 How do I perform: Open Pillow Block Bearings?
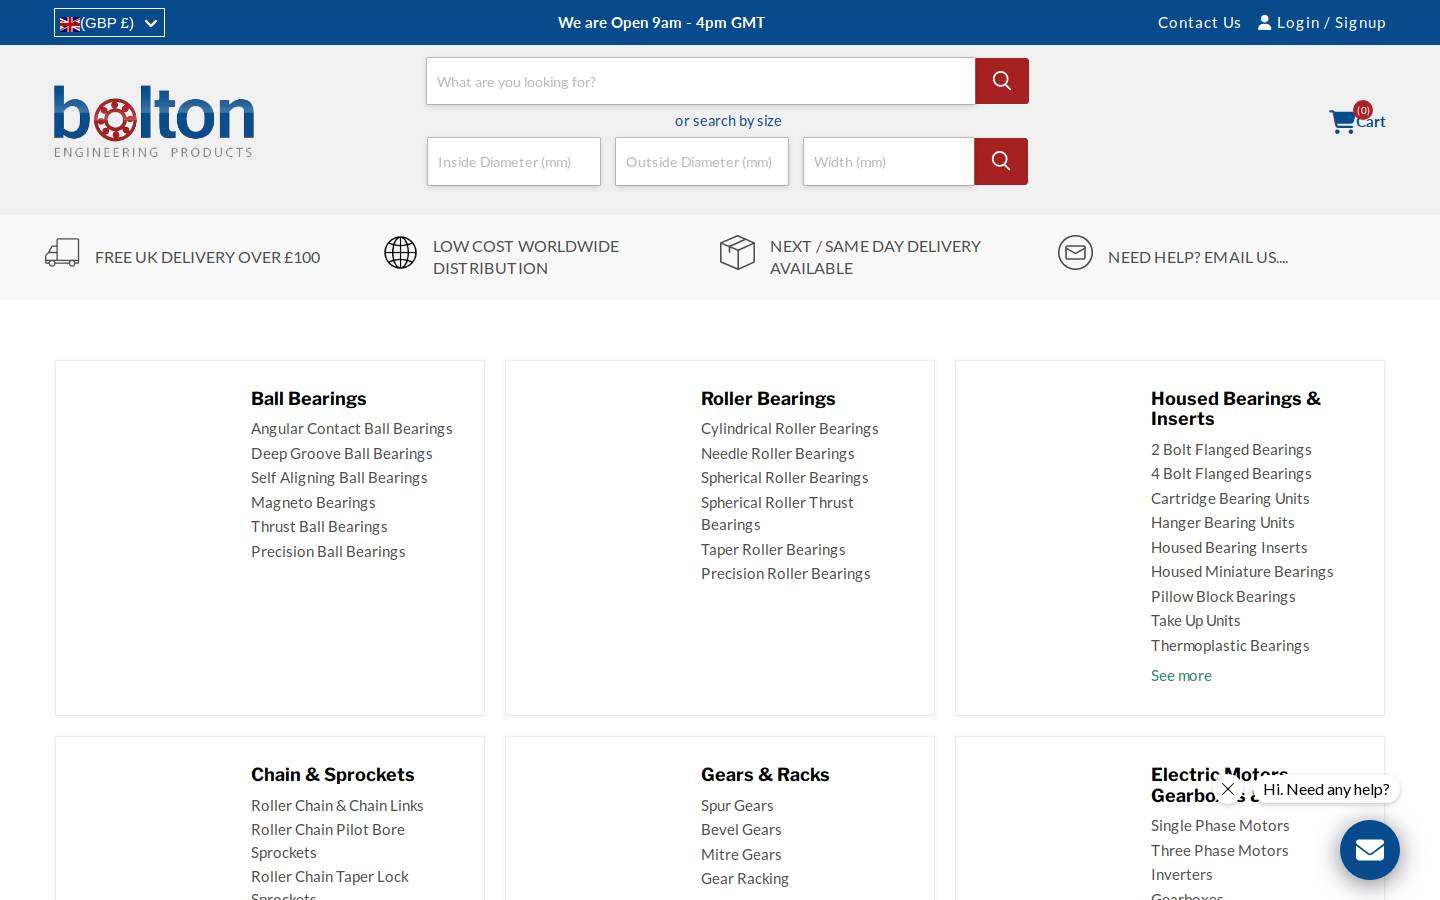click(x=1223, y=596)
